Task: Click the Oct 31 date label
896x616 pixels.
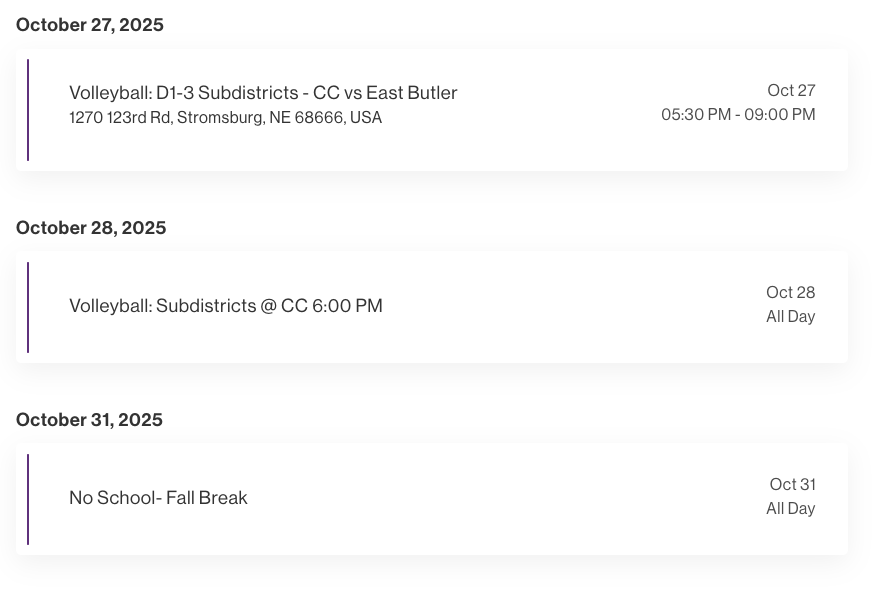Action: (792, 485)
